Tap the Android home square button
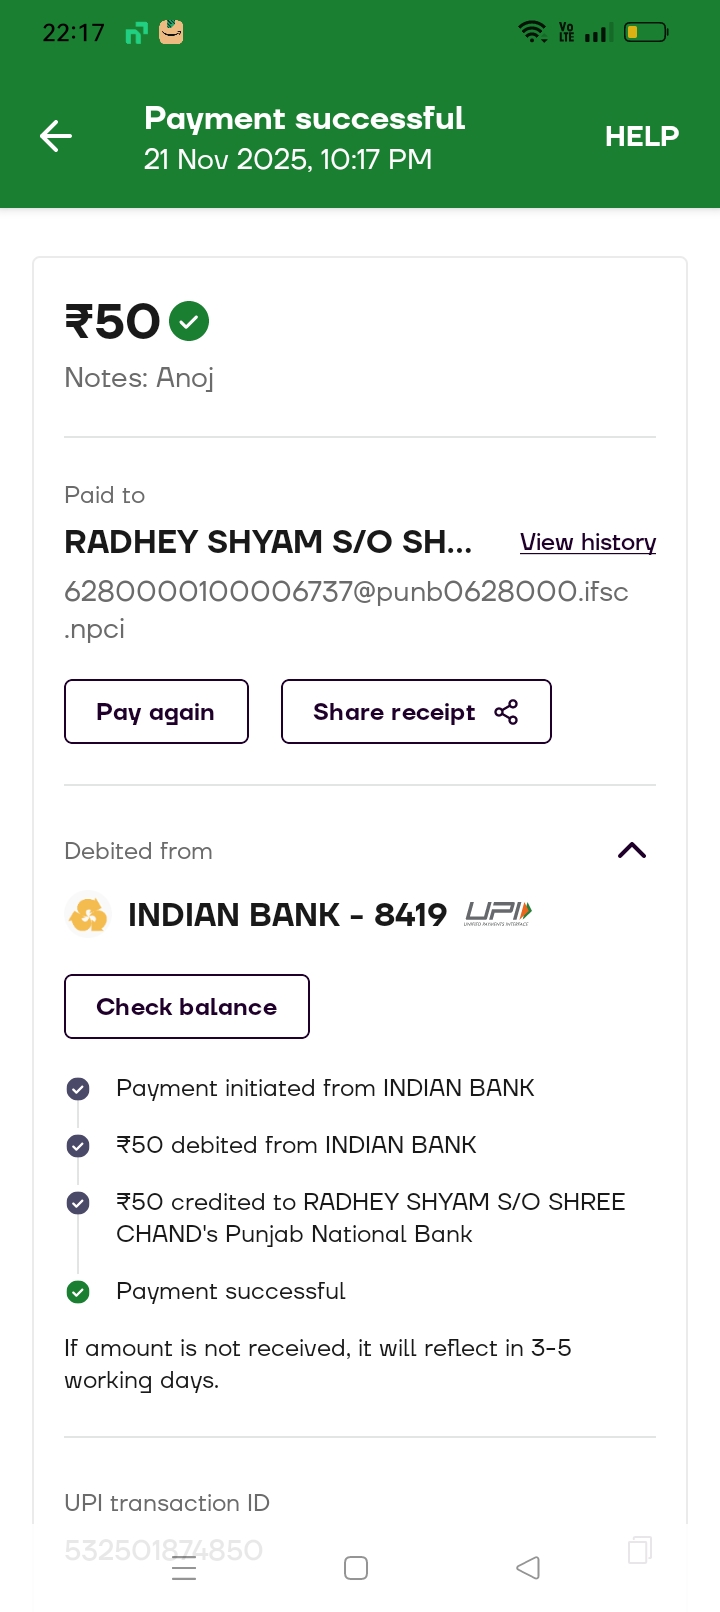Image resolution: width=720 pixels, height=1612 pixels. [356, 1567]
